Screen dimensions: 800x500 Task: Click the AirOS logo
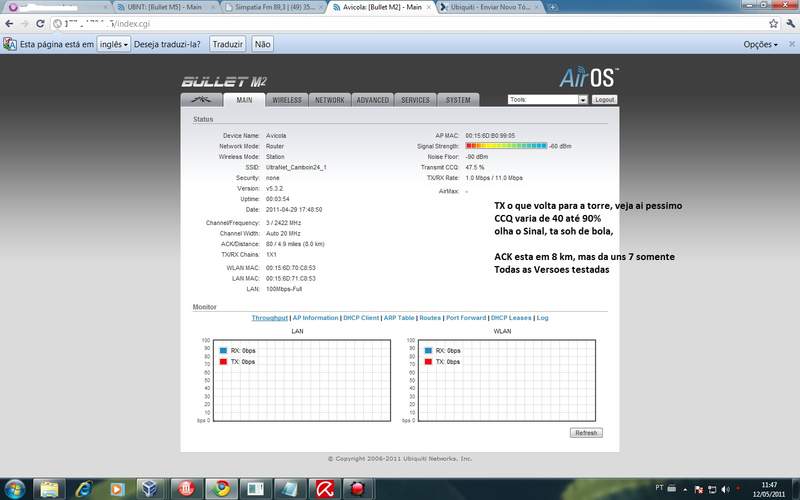[589, 78]
